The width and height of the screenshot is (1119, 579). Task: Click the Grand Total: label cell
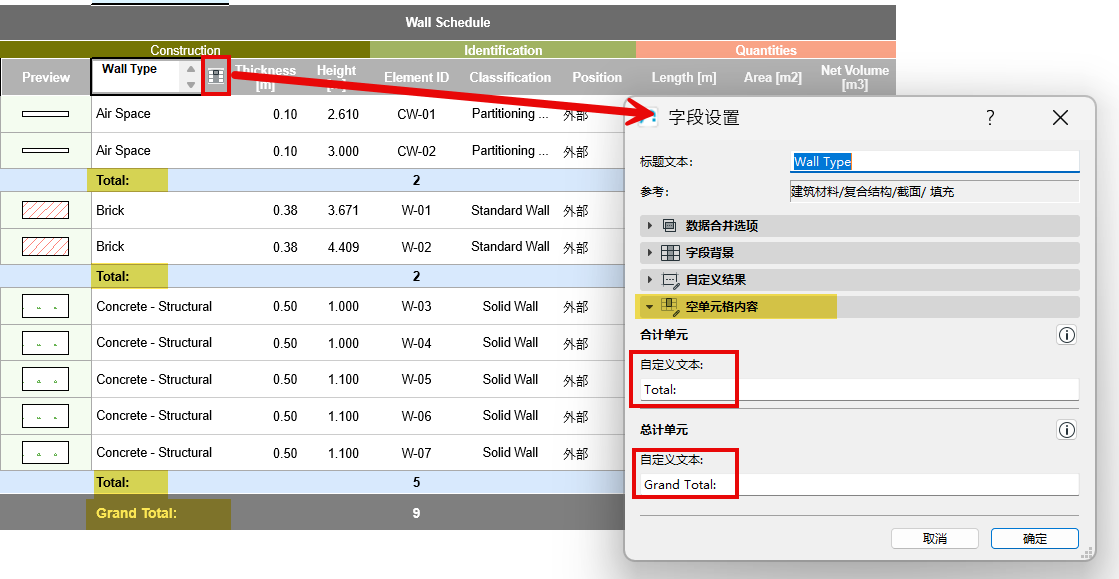click(136, 513)
